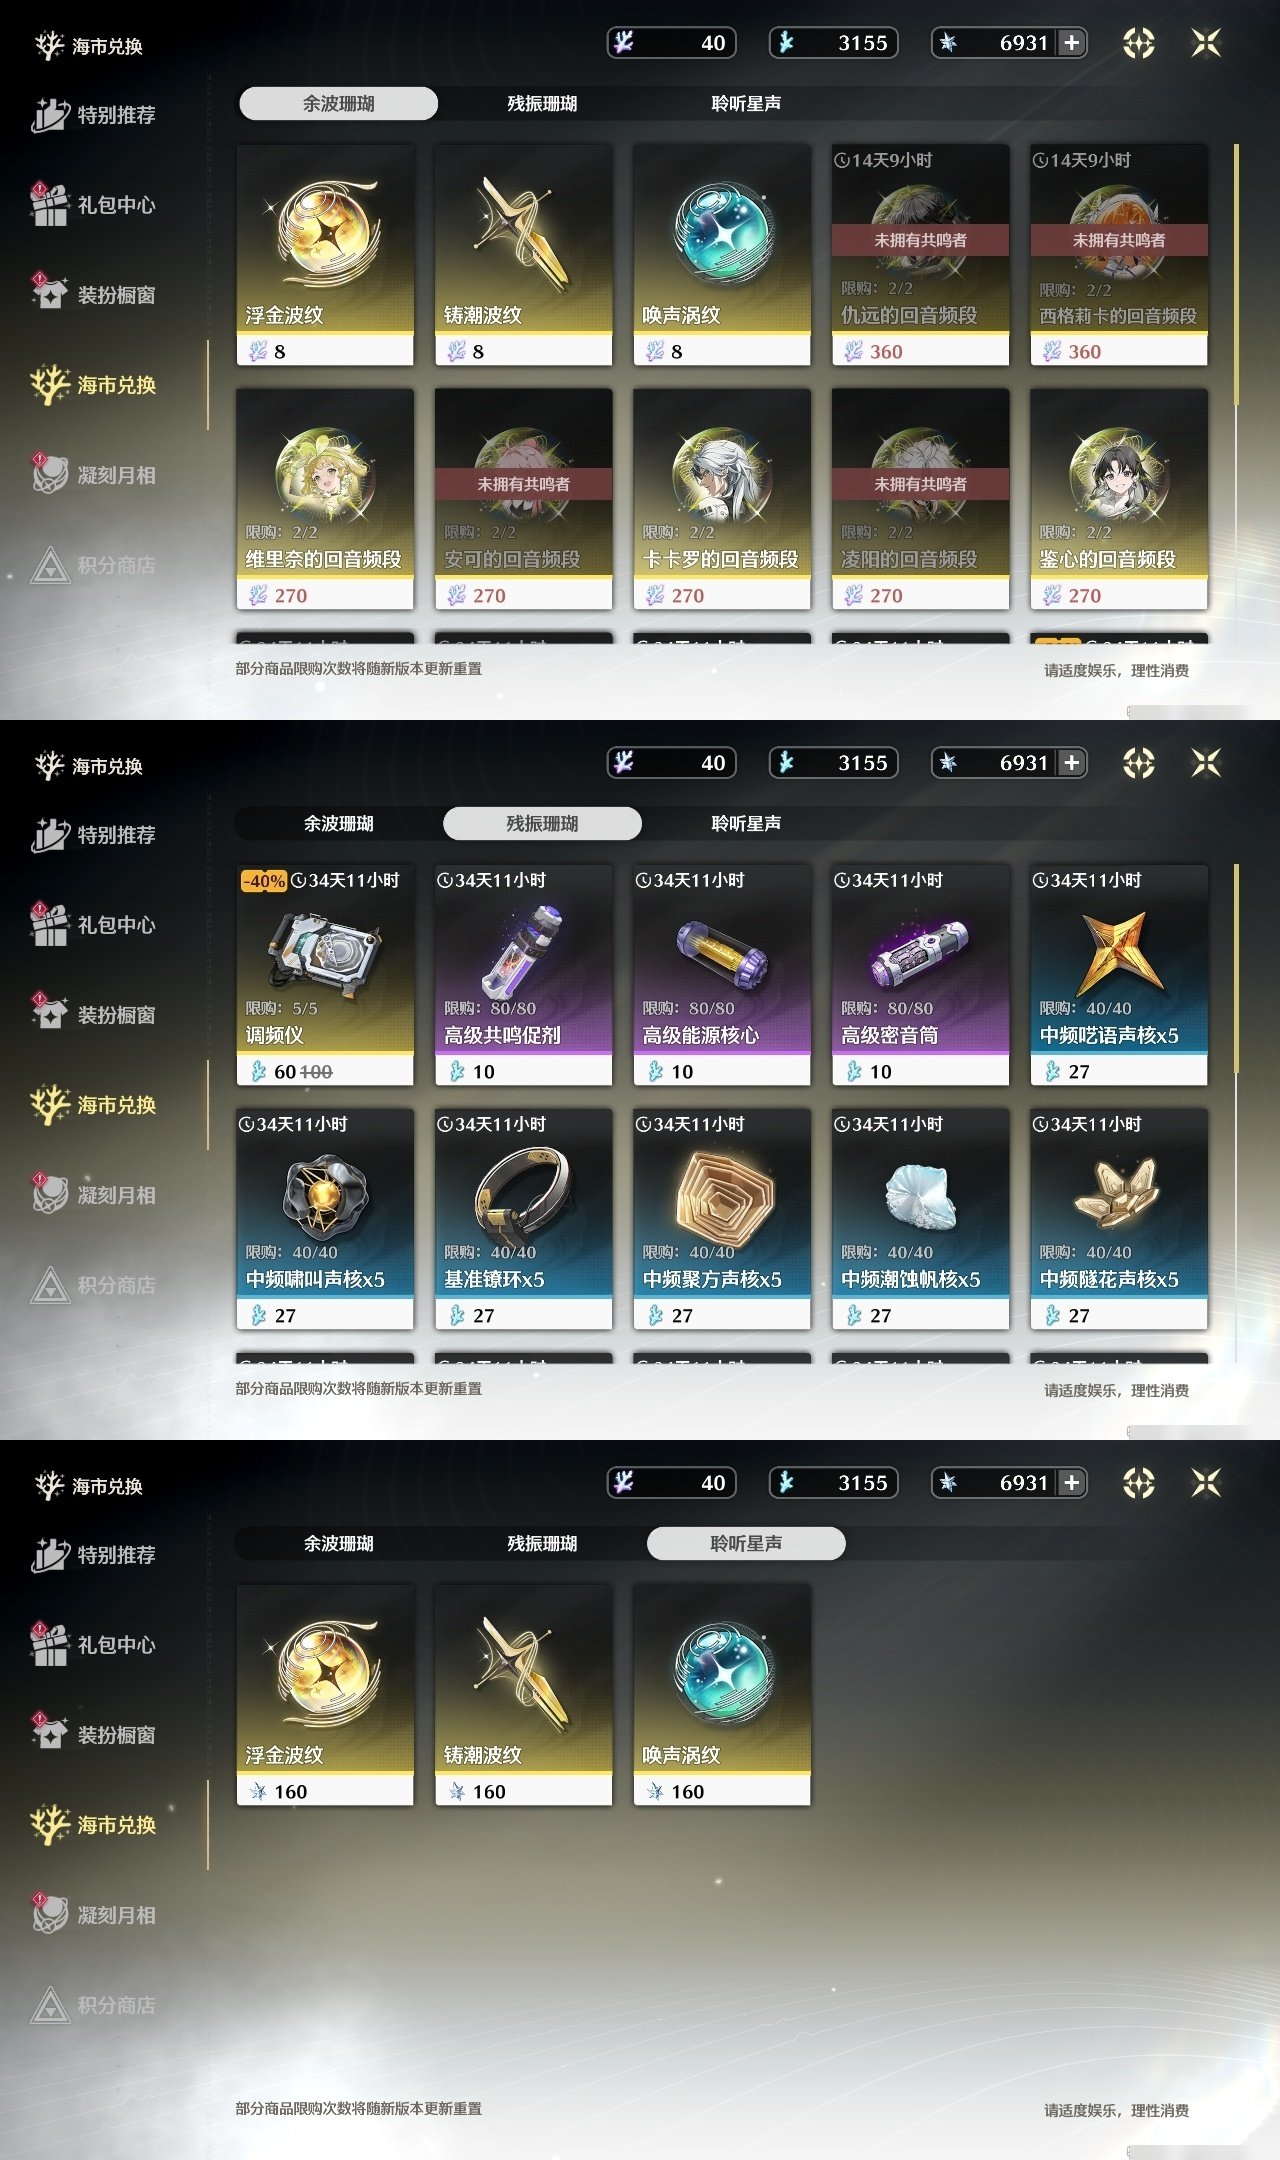Select 浮金波纹 priced at 160 star currency
The width and height of the screenshot is (1280, 2160).
pyautogui.click(x=325, y=1696)
